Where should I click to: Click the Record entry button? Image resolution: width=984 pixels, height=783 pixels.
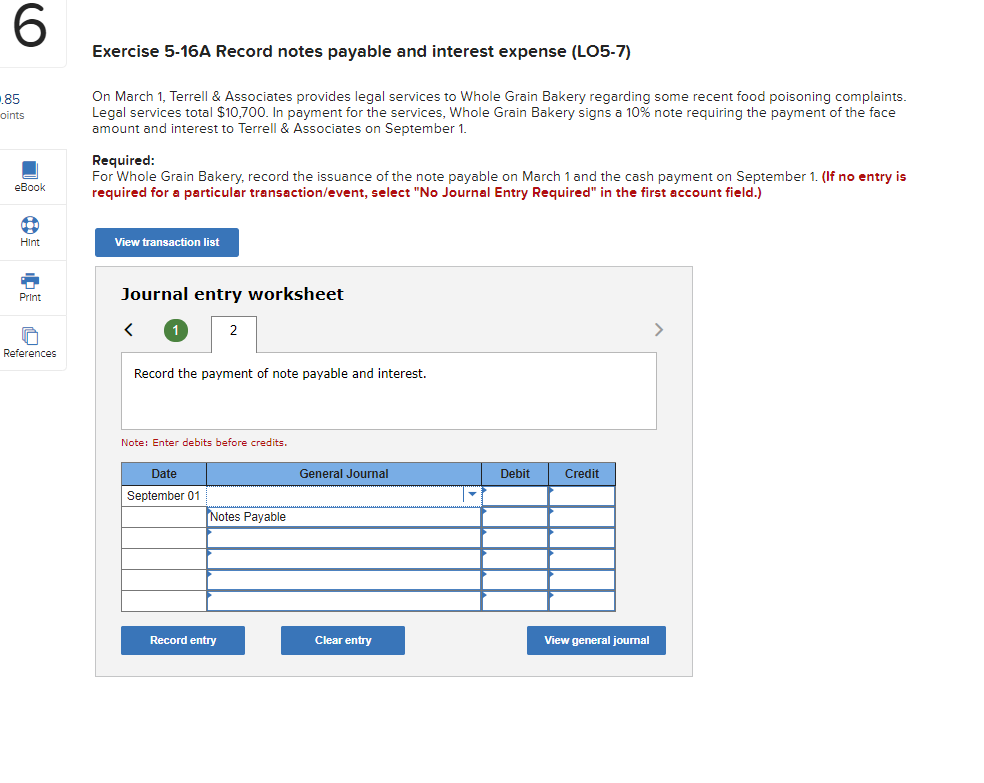click(x=182, y=640)
